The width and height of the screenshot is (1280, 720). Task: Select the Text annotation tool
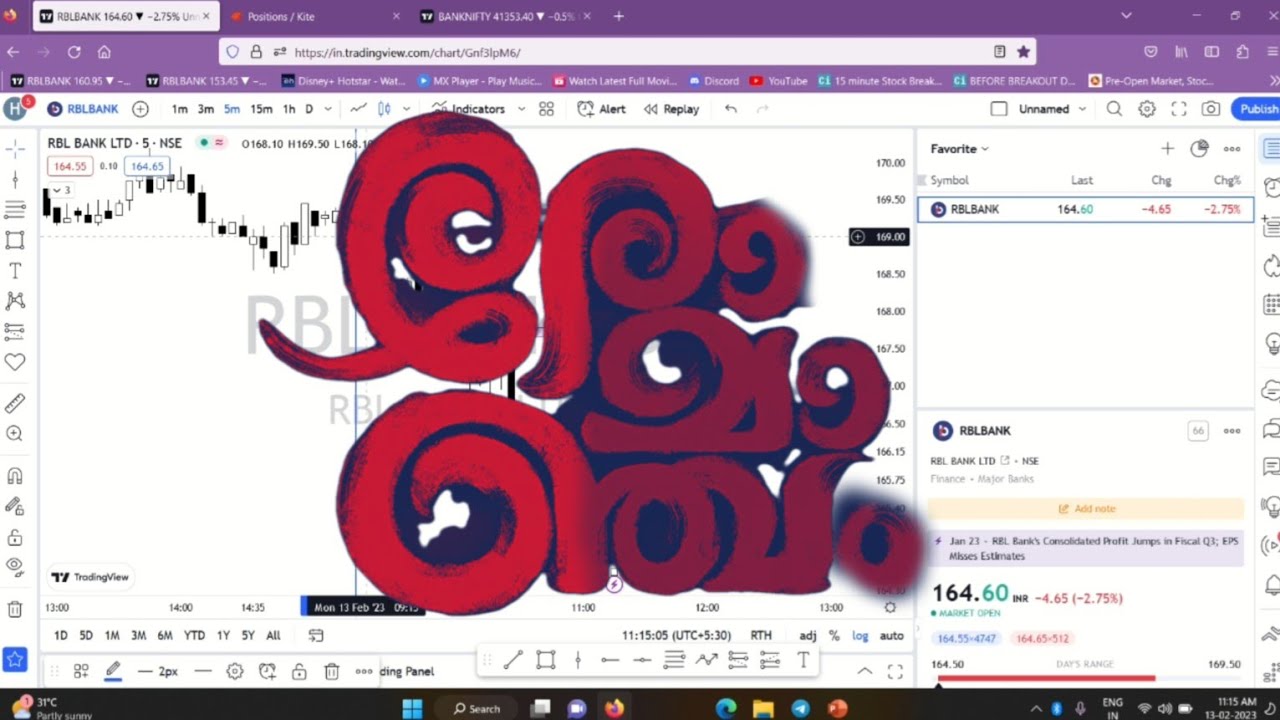(15, 271)
